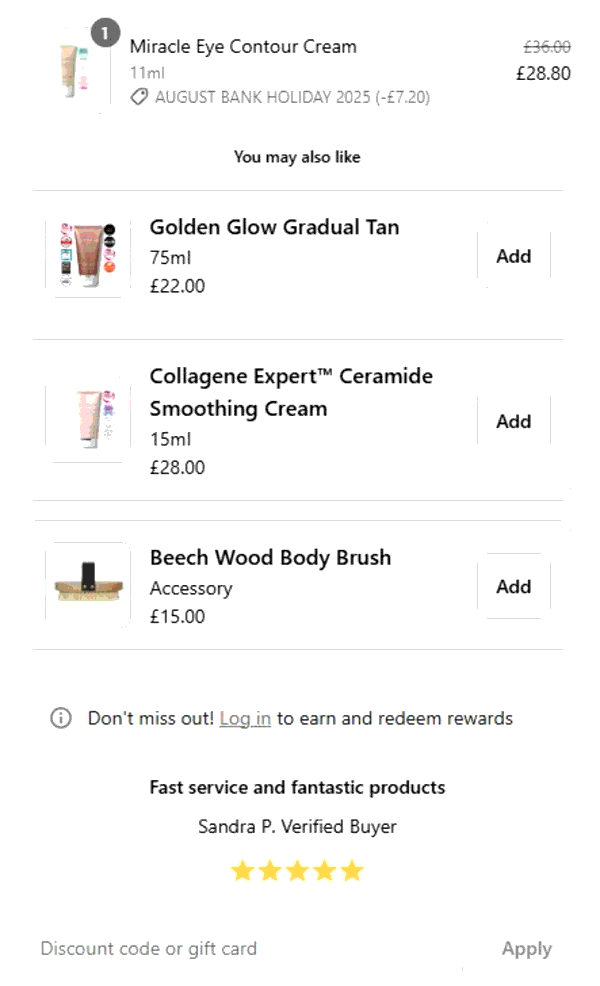600x986 pixels.
Task: Add the Beech Wood Body Brush
Action: pos(513,587)
